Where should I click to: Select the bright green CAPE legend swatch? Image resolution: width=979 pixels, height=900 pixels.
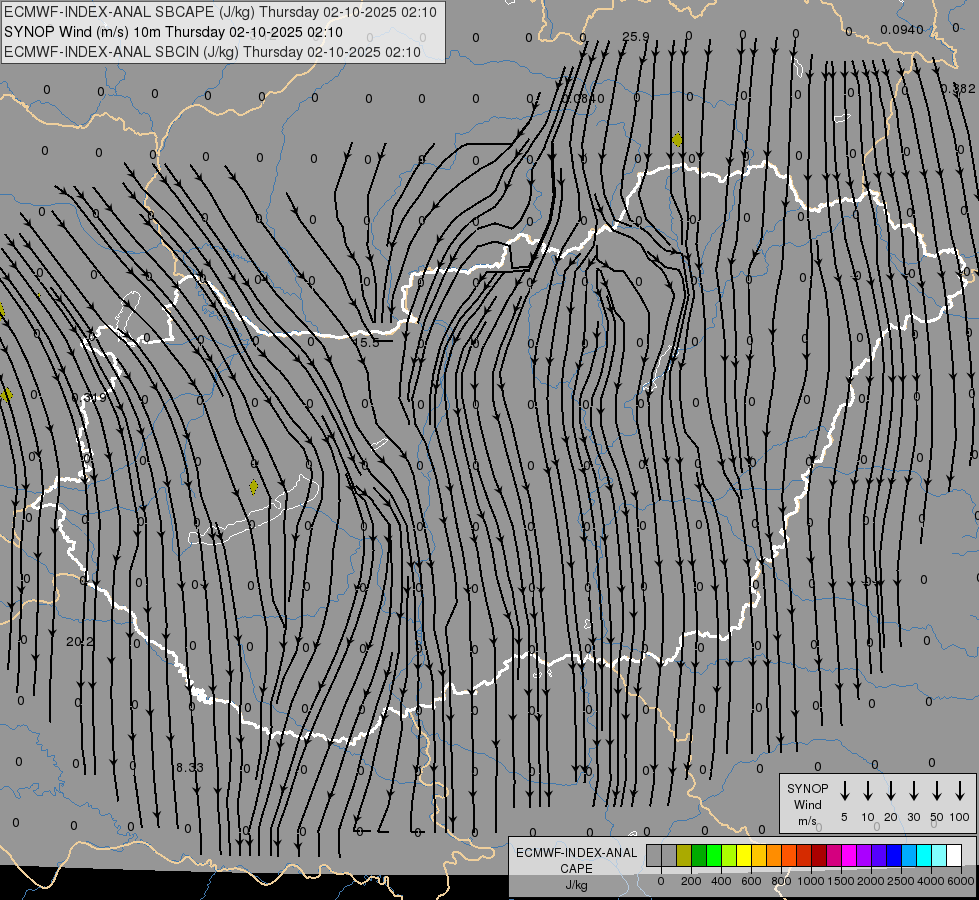(x=714, y=855)
